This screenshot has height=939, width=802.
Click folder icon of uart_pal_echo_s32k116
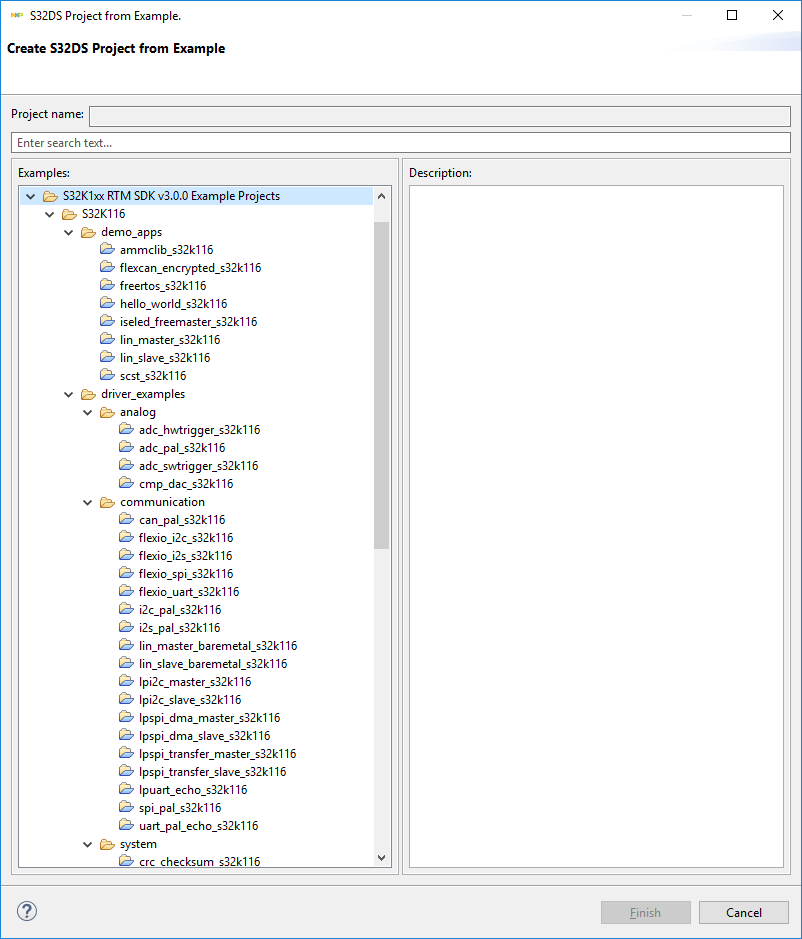pyautogui.click(x=126, y=825)
